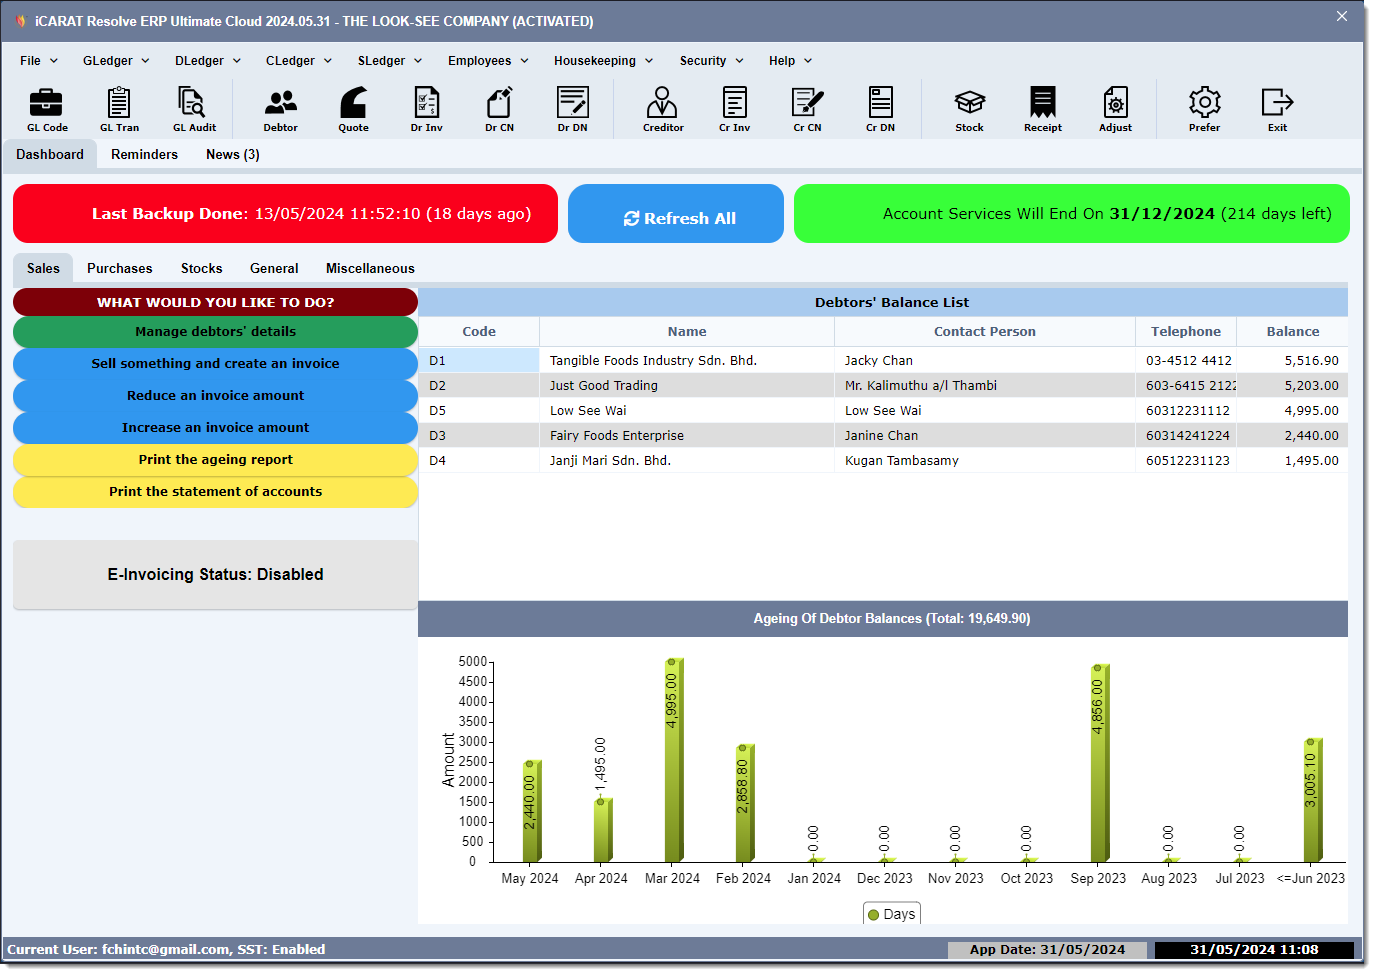The height and width of the screenshot is (974, 1374).
Task: Open the GL Audit icon
Action: [194, 109]
